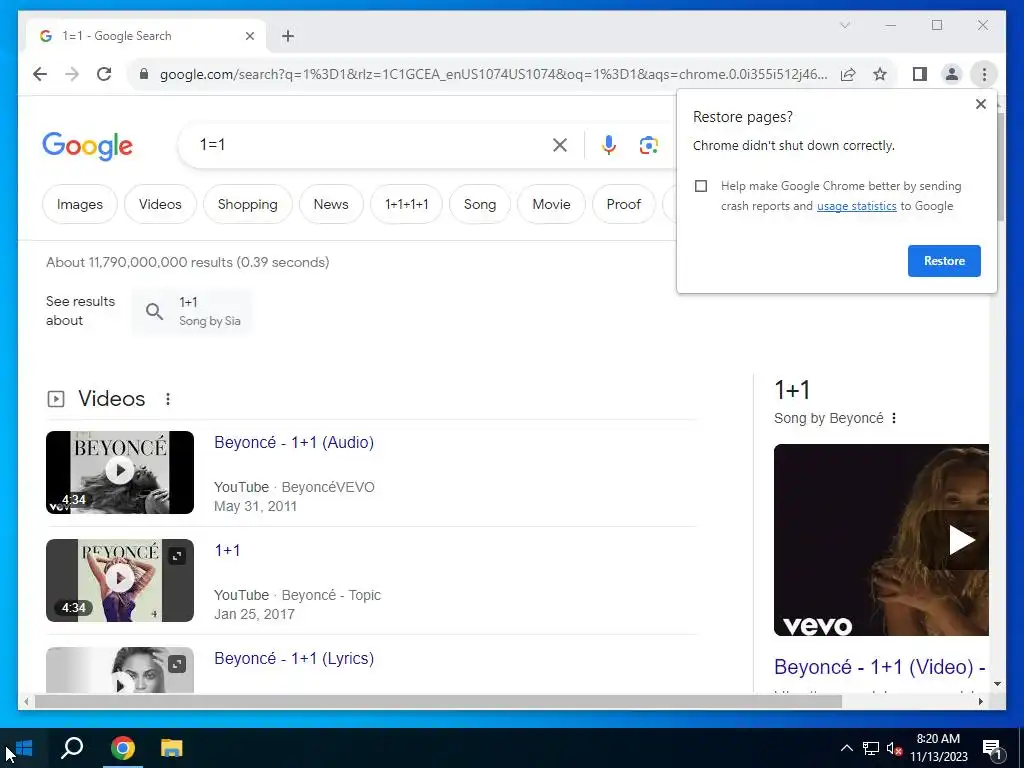Show hidden system tray icons
Viewport: 1024px width, 768px height.
846,748
